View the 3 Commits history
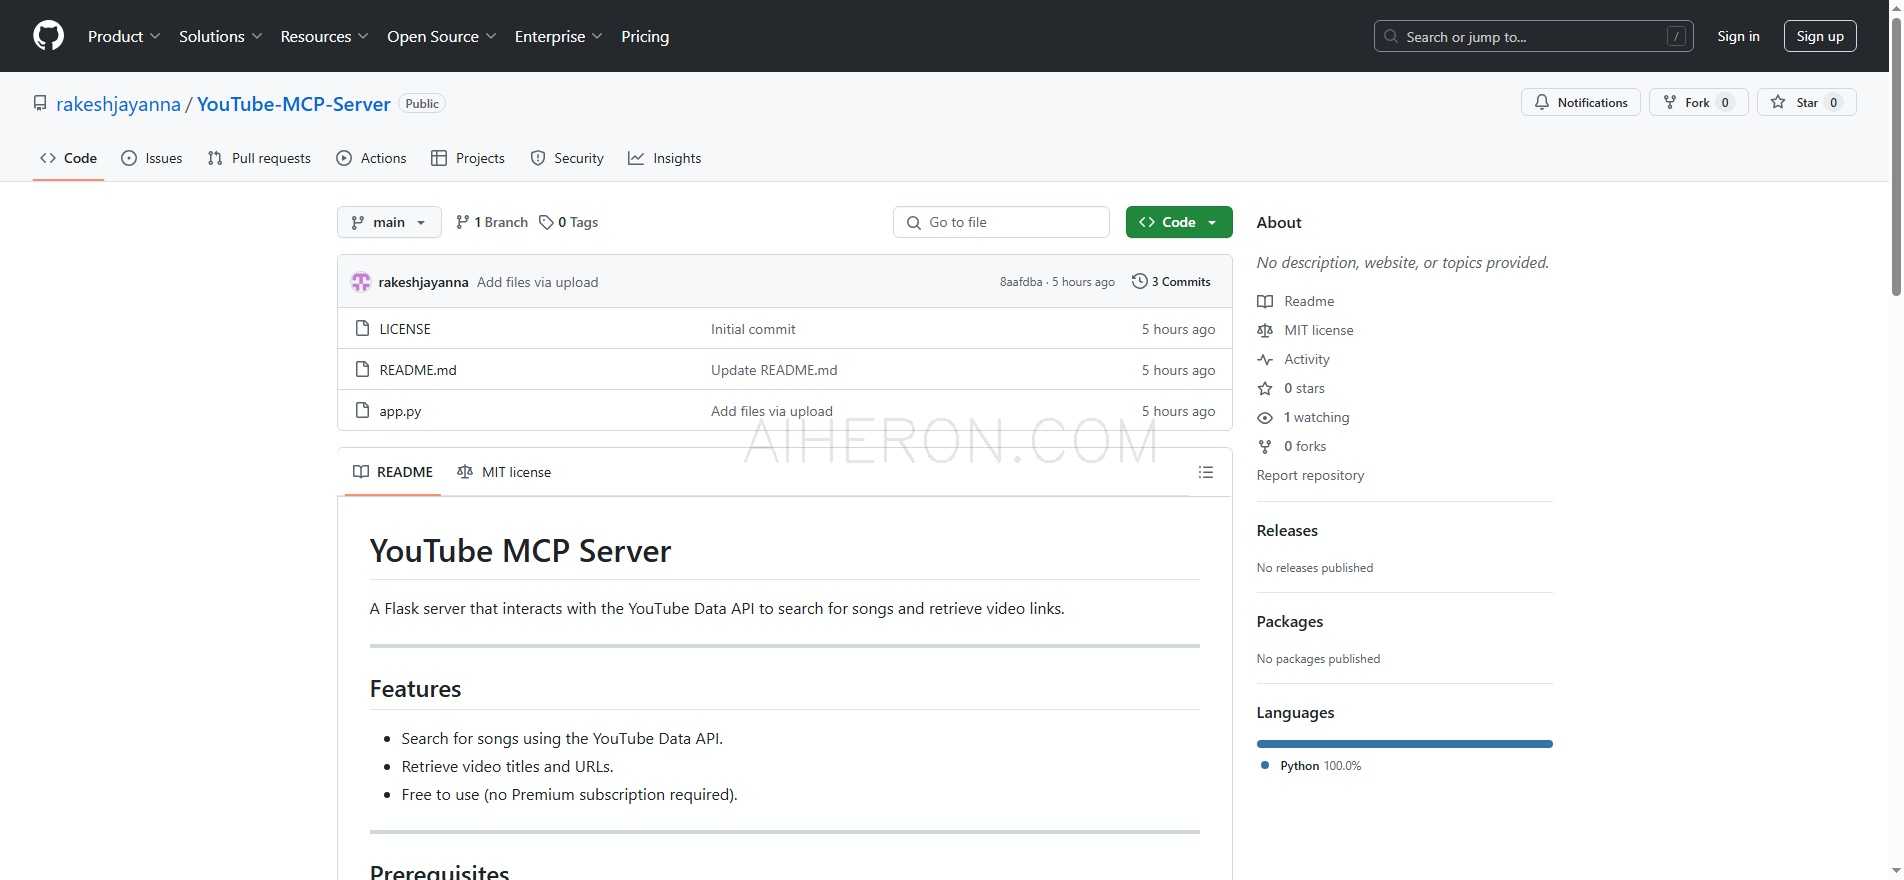 coord(1171,282)
